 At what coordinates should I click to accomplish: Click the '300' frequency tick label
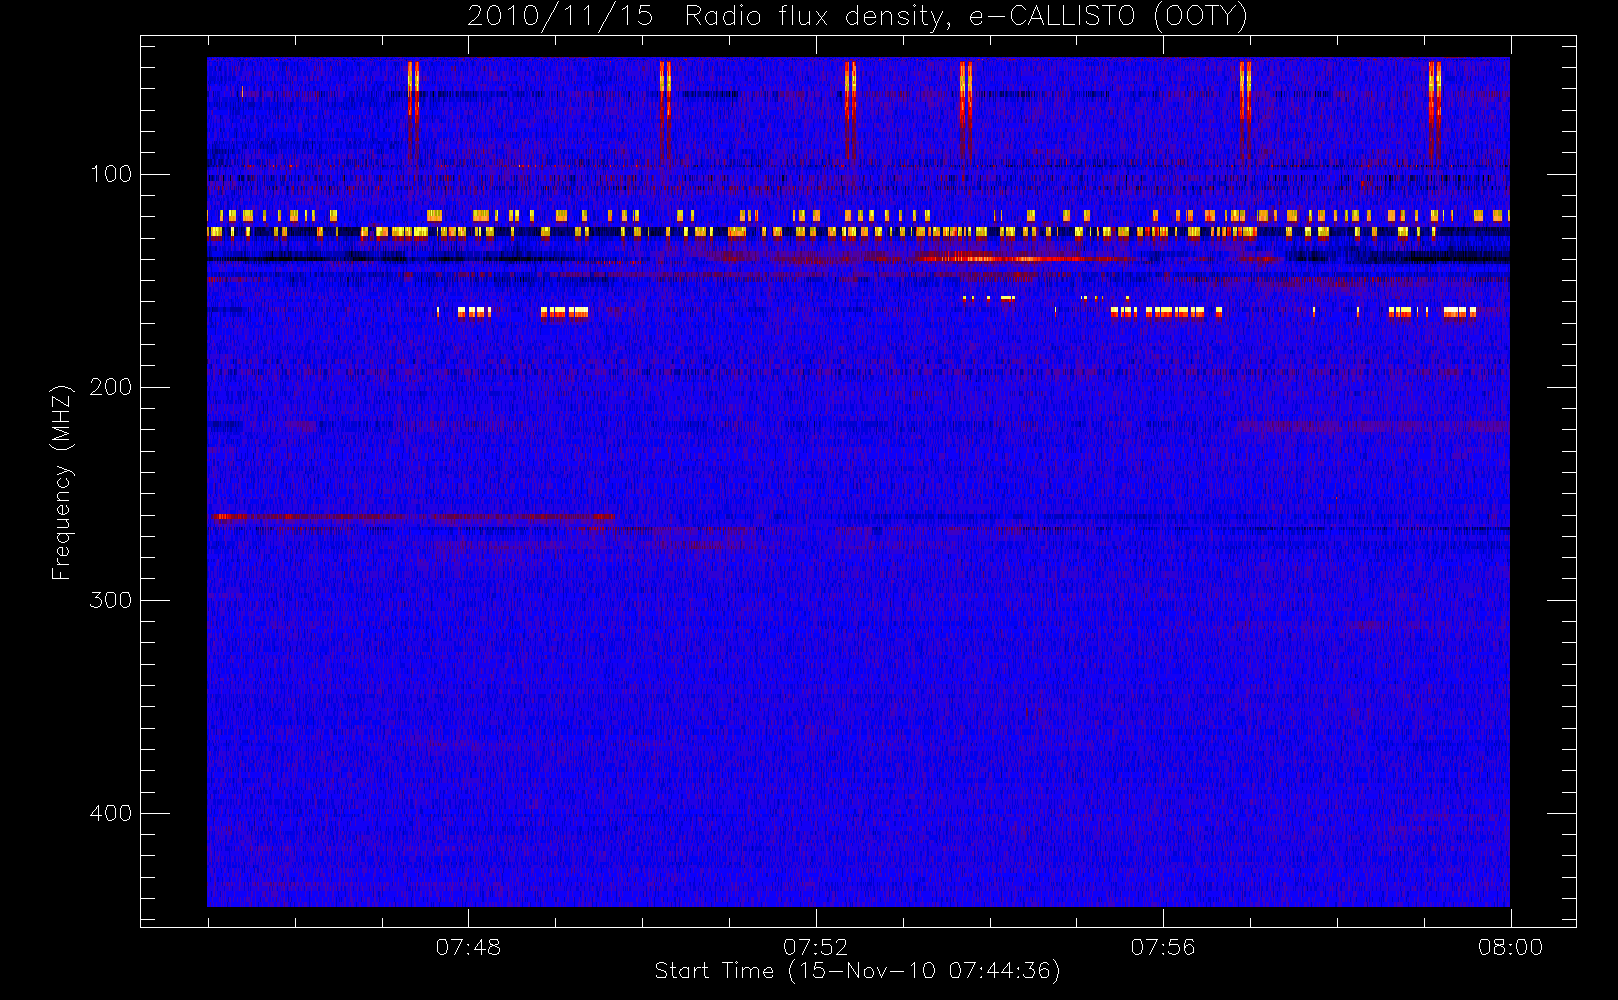(110, 600)
